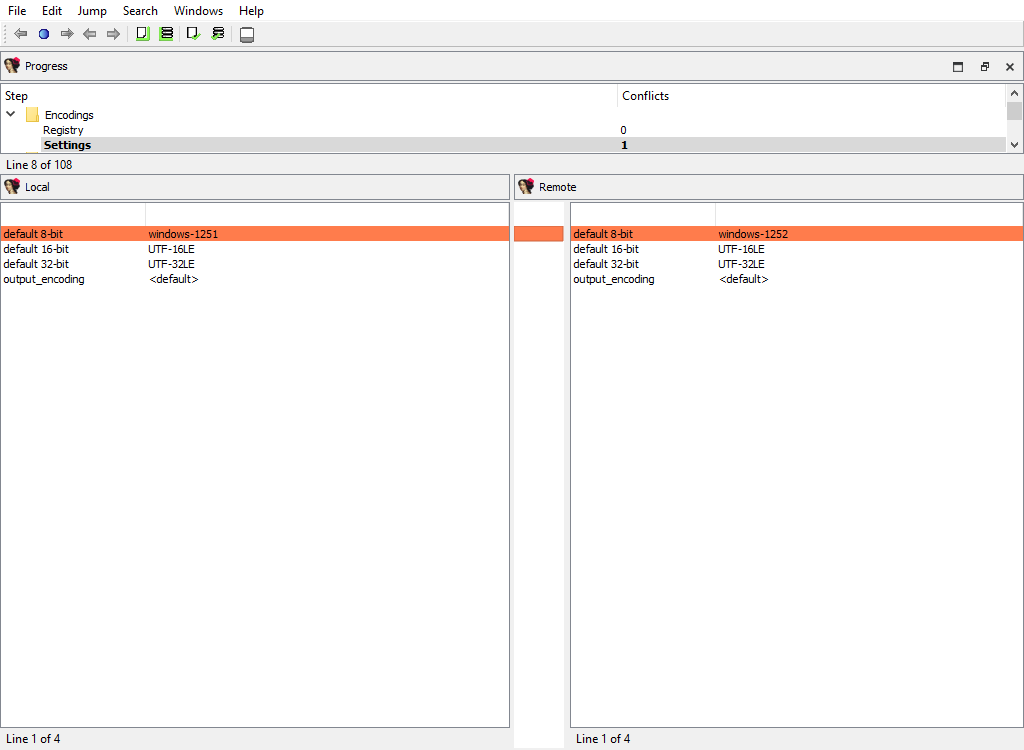Click the down arrow of the Step list scrollbar
This screenshot has height=750, width=1024.
click(1015, 145)
